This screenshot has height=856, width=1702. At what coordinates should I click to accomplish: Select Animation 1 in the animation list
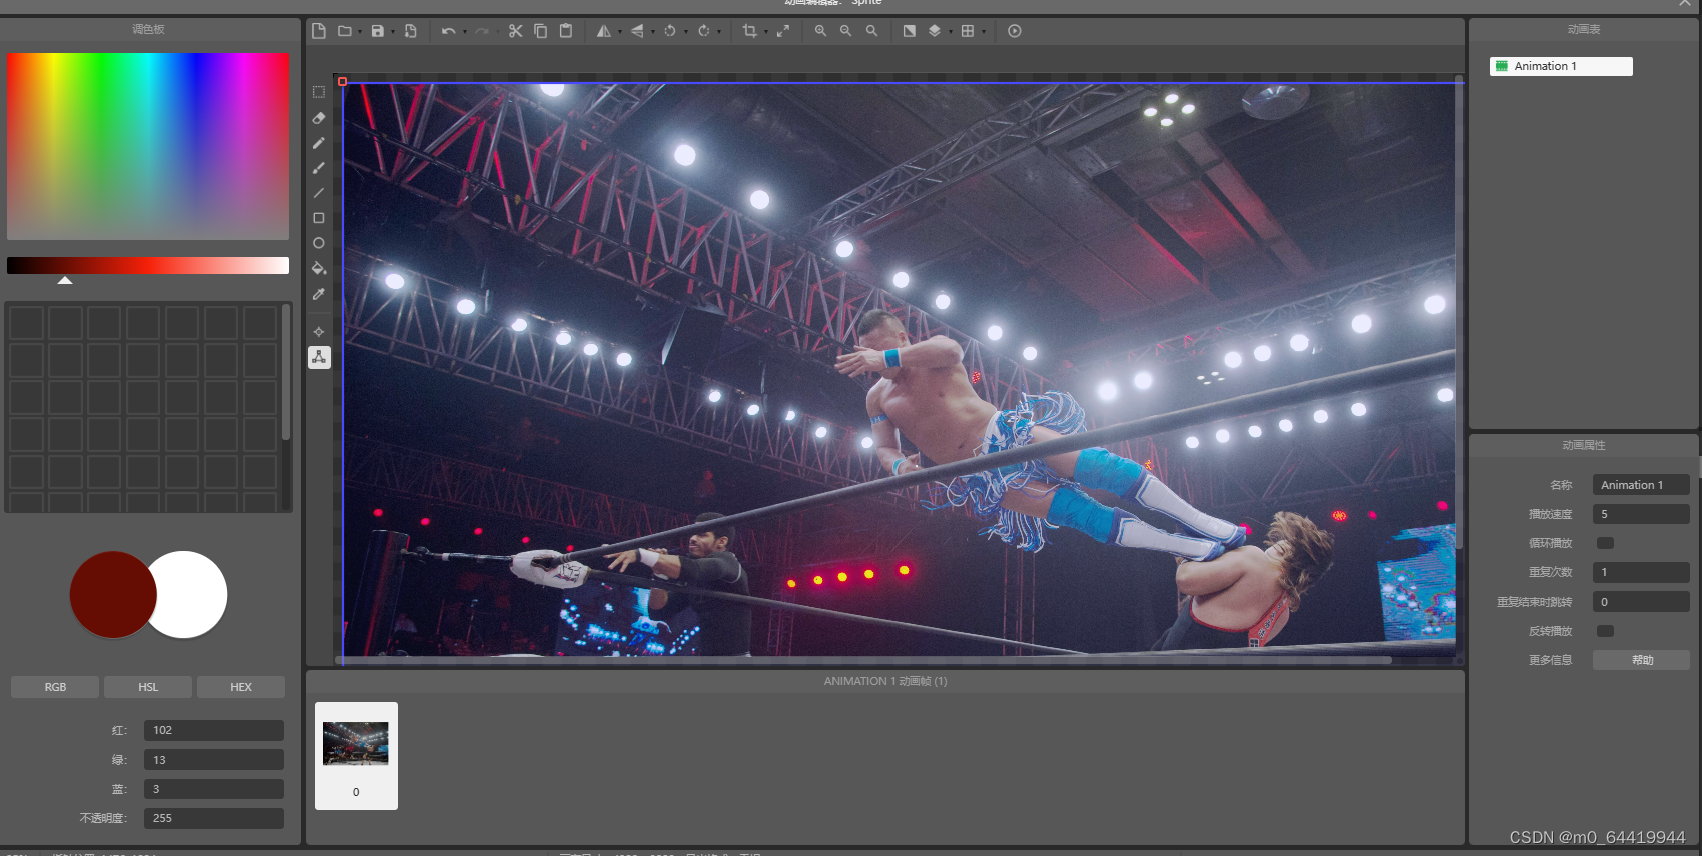point(1561,66)
